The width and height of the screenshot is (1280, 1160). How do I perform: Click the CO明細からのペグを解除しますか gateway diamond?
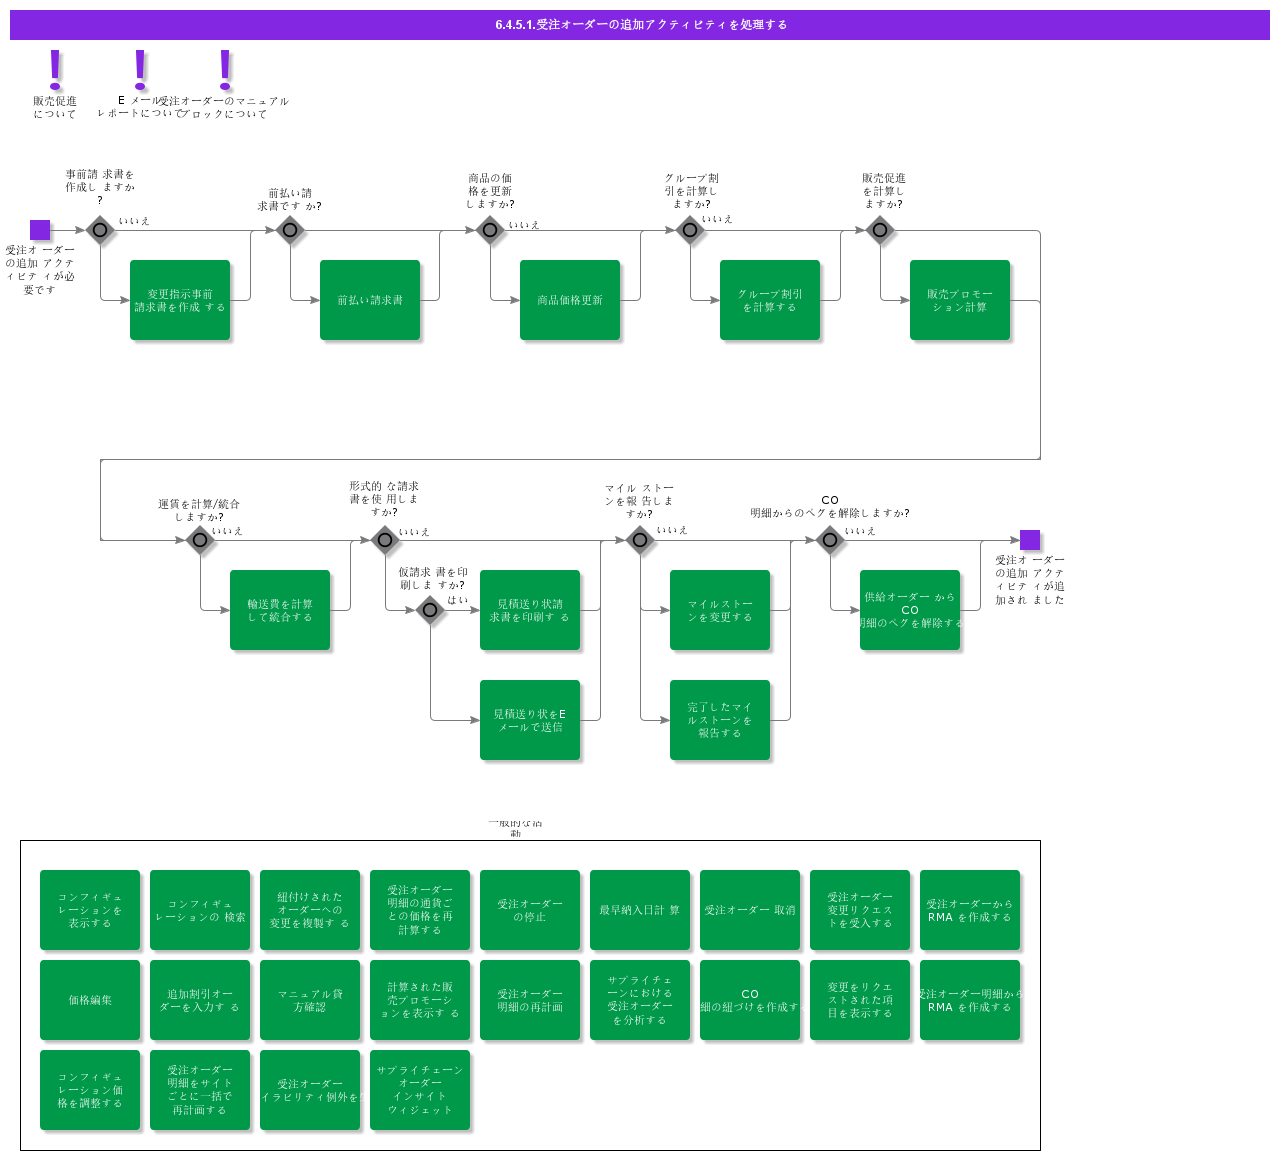pos(830,540)
